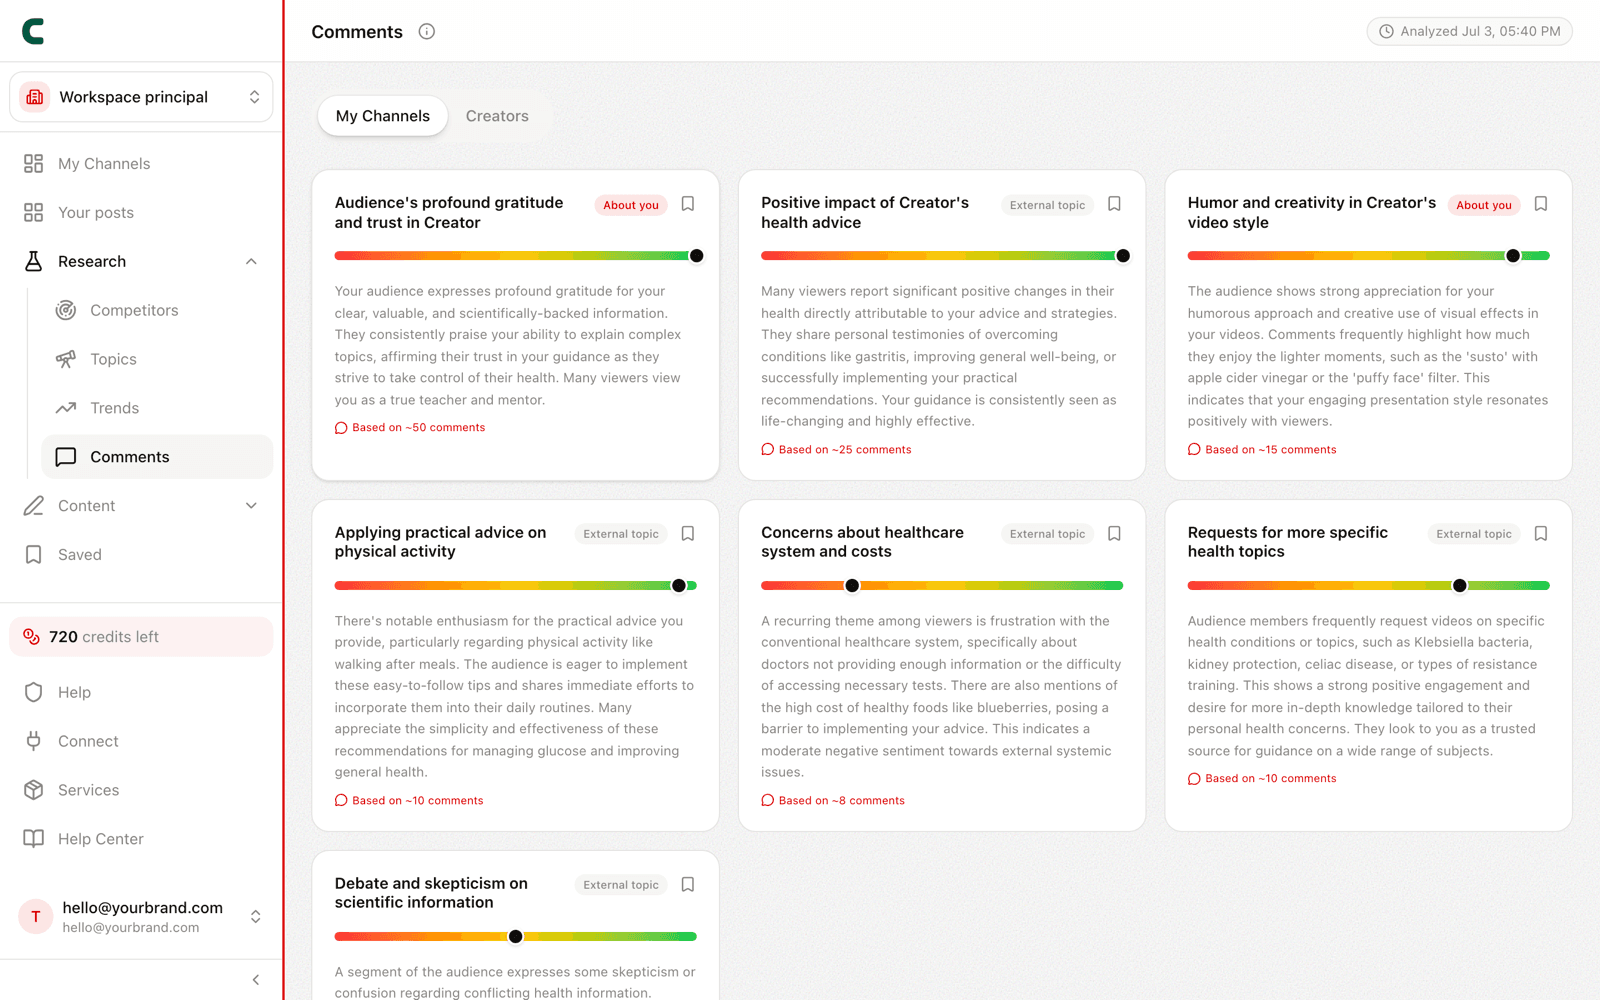Open the Workspace principal dropdown
This screenshot has width=1600, height=1000.
click(x=141, y=97)
